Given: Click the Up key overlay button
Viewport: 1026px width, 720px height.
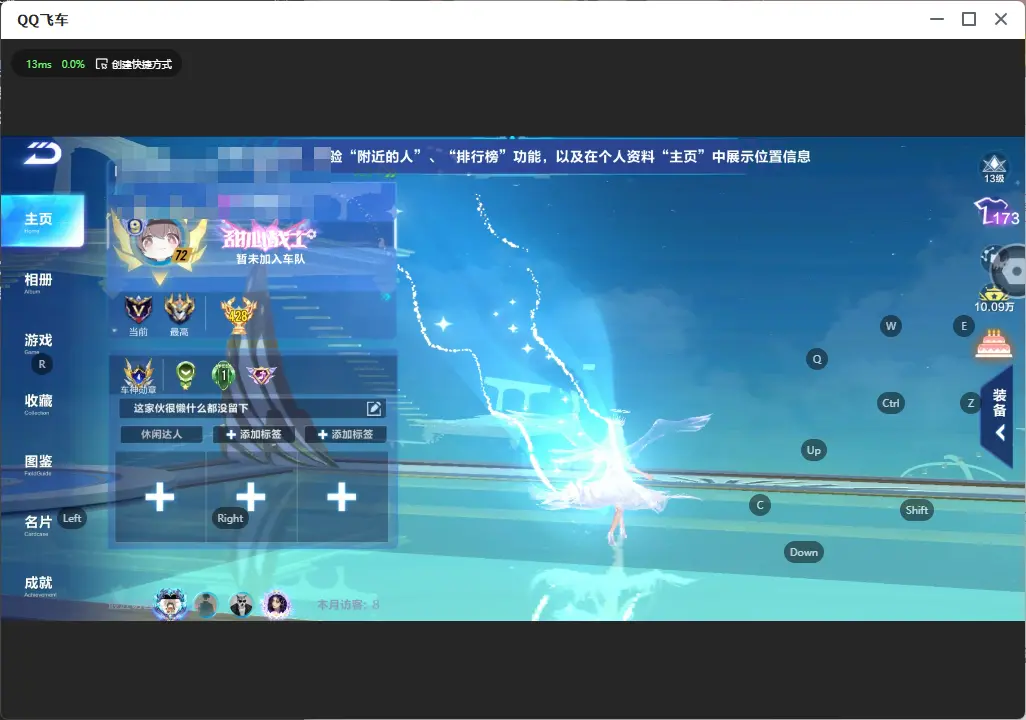Looking at the screenshot, I should point(813,450).
